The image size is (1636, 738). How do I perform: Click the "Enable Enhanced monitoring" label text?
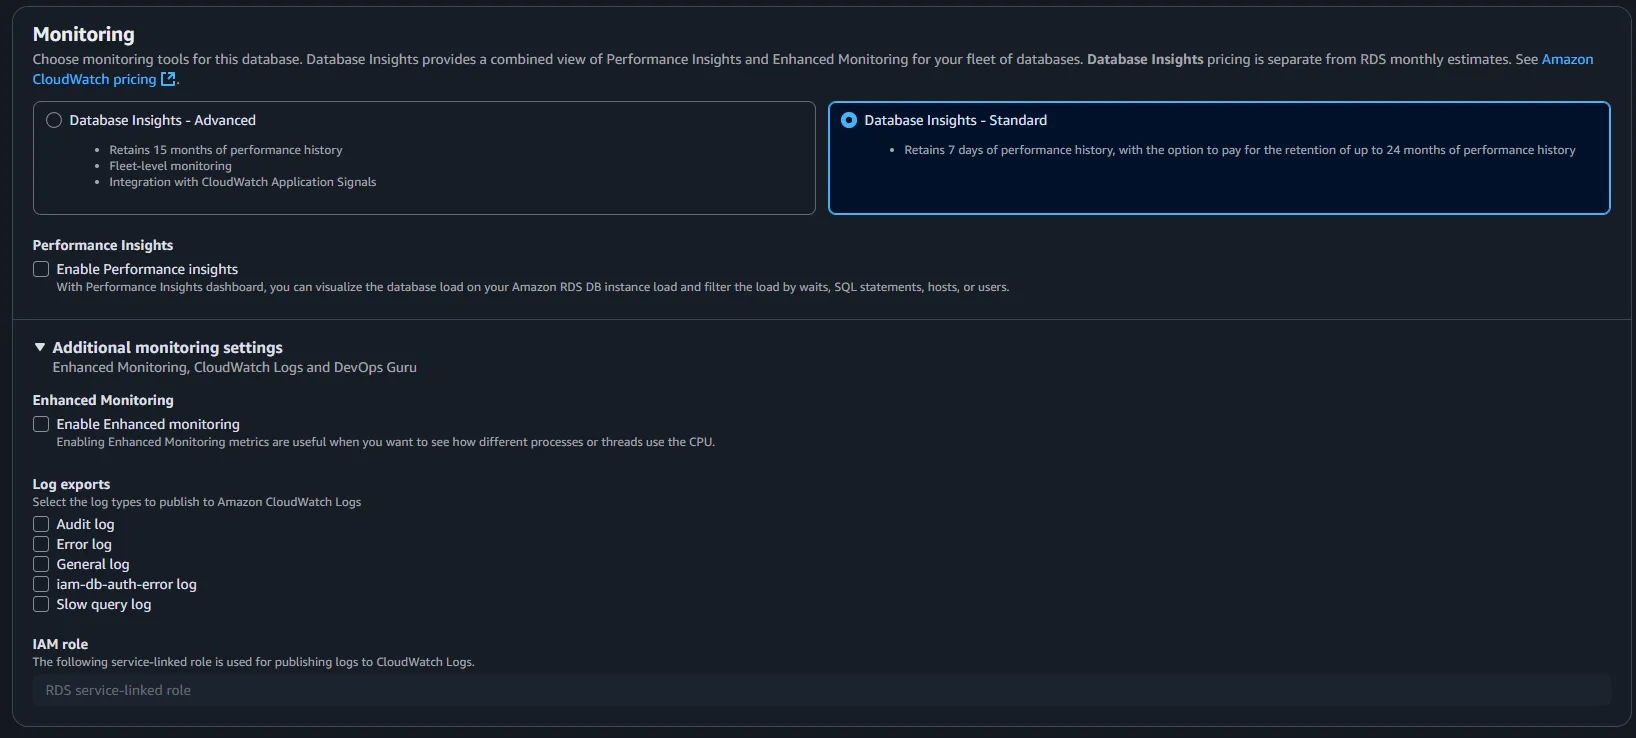tap(148, 424)
